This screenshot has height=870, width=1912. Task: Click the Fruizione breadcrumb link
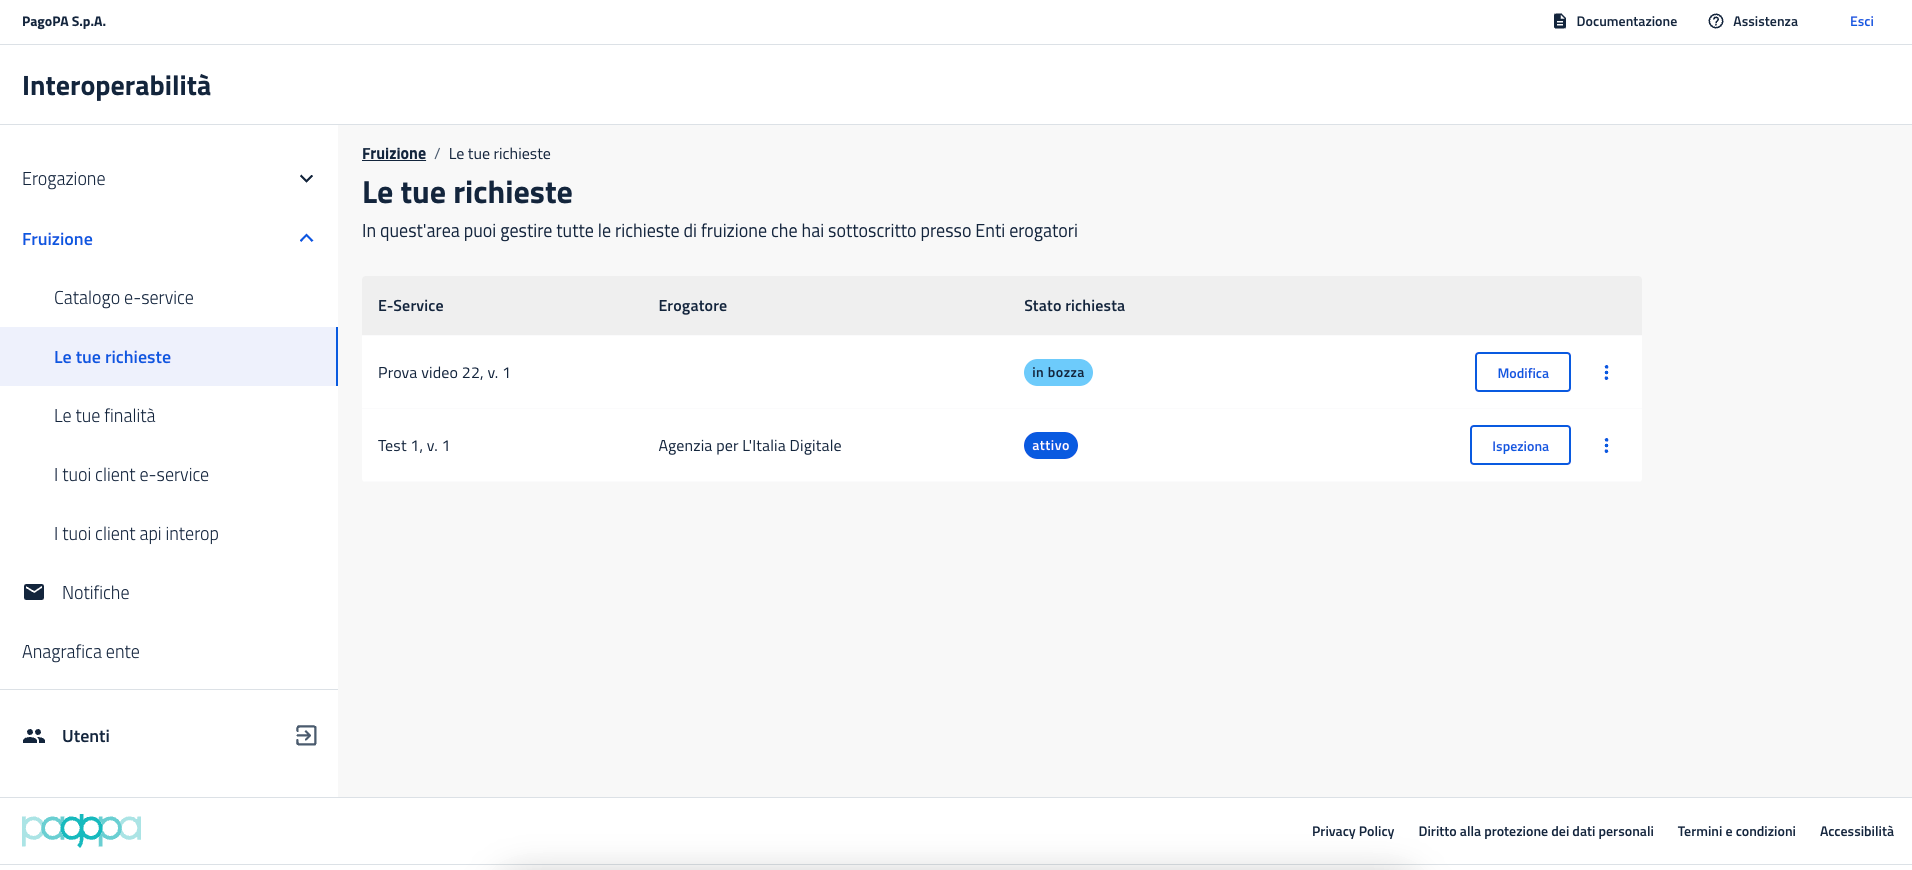[x=394, y=154]
